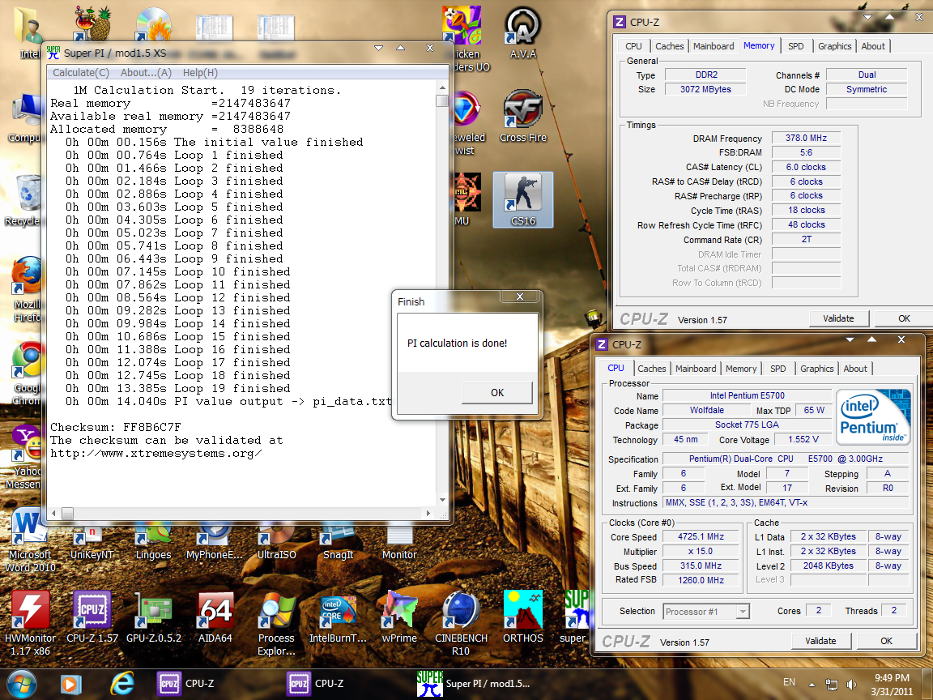Click the EN language indicator in the tray
933x700 pixels.
click(789, 682)
